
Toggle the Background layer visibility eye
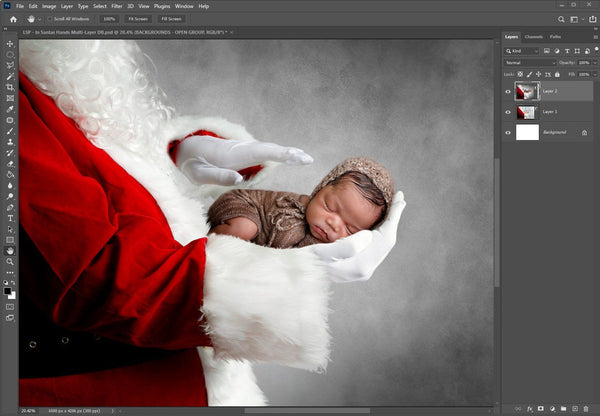[x=508, y=132]
